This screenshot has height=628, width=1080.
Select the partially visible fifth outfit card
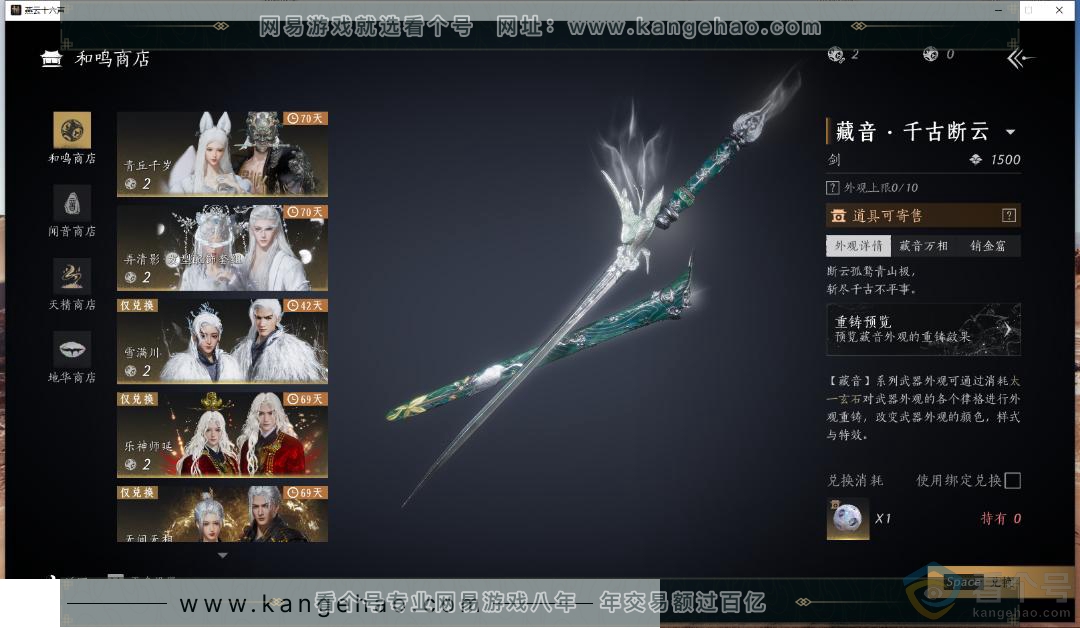coord(222,514)
